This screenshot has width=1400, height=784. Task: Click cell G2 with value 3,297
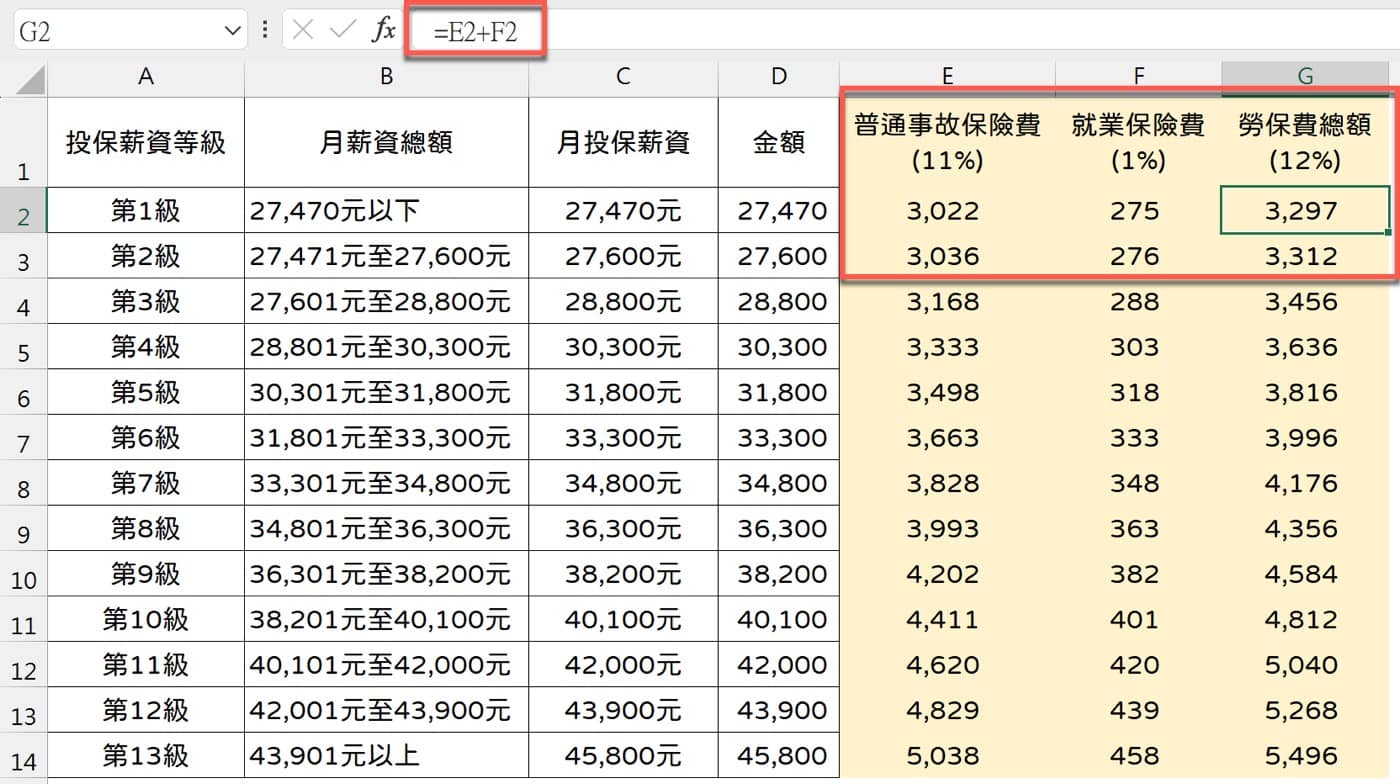1305,210
